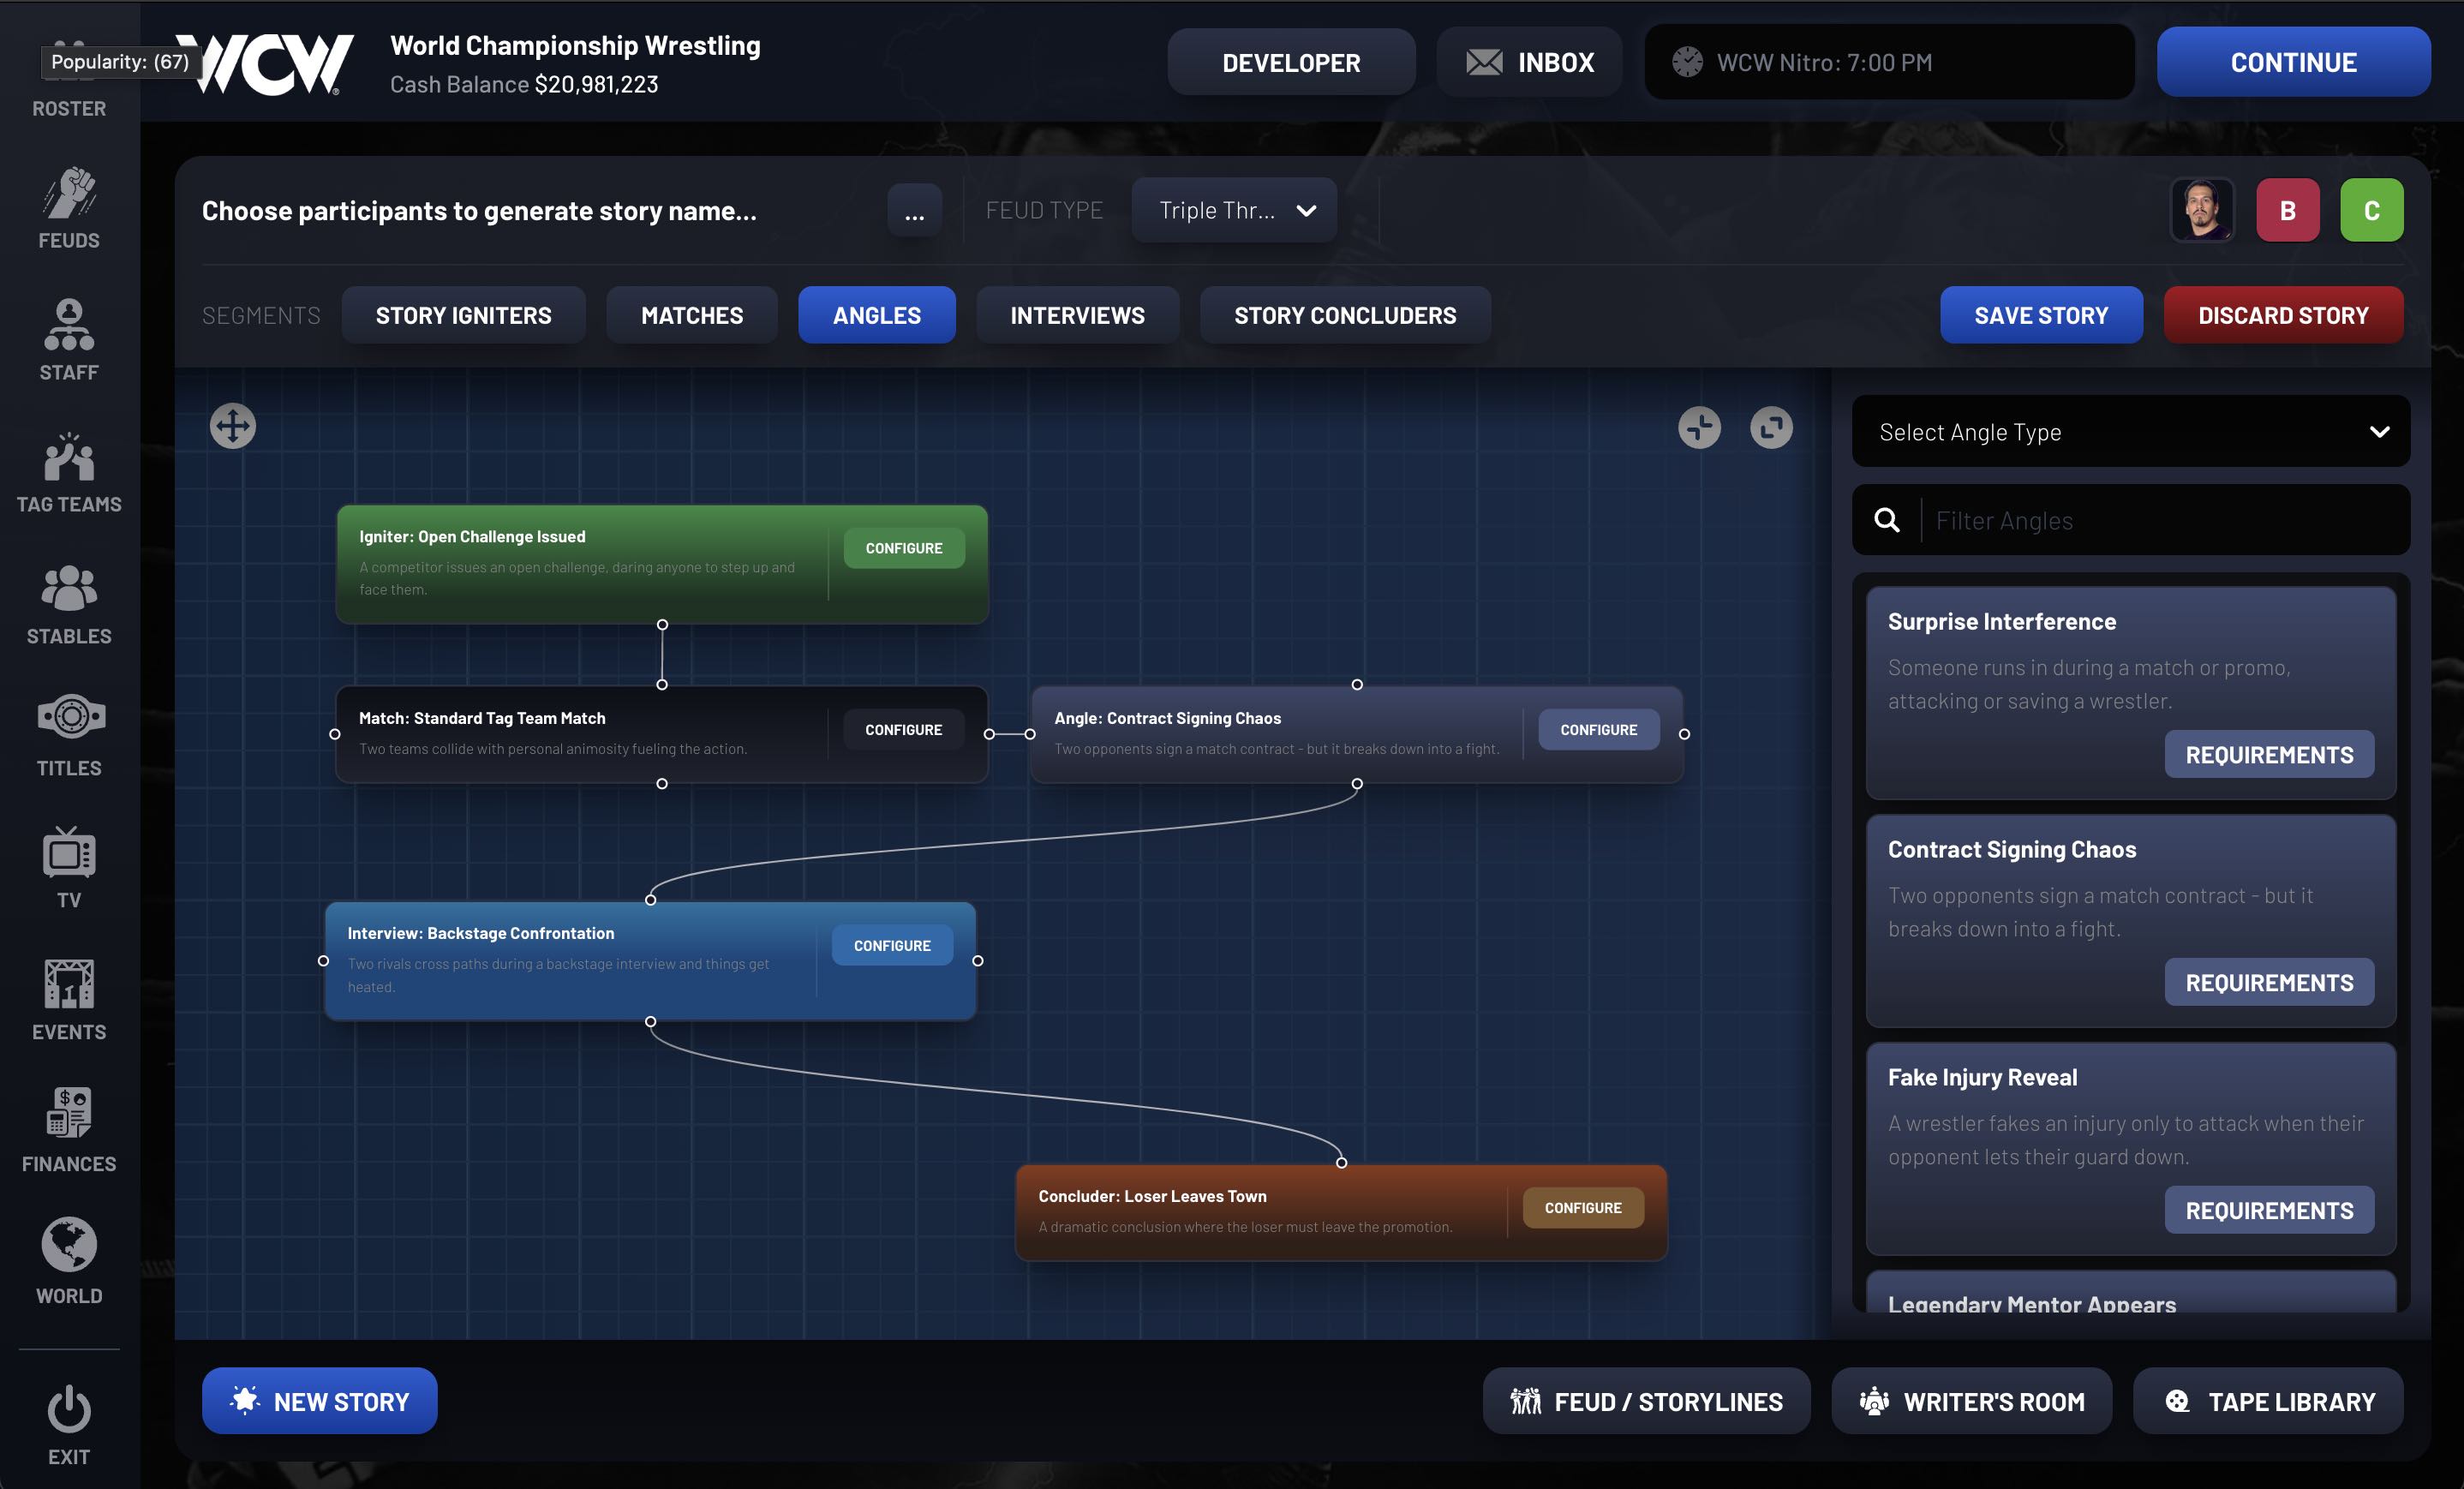Select the Angles tab
The height and width of the screenshot is (1489, 2464).
pyautogui.click(x=876, y=315)
